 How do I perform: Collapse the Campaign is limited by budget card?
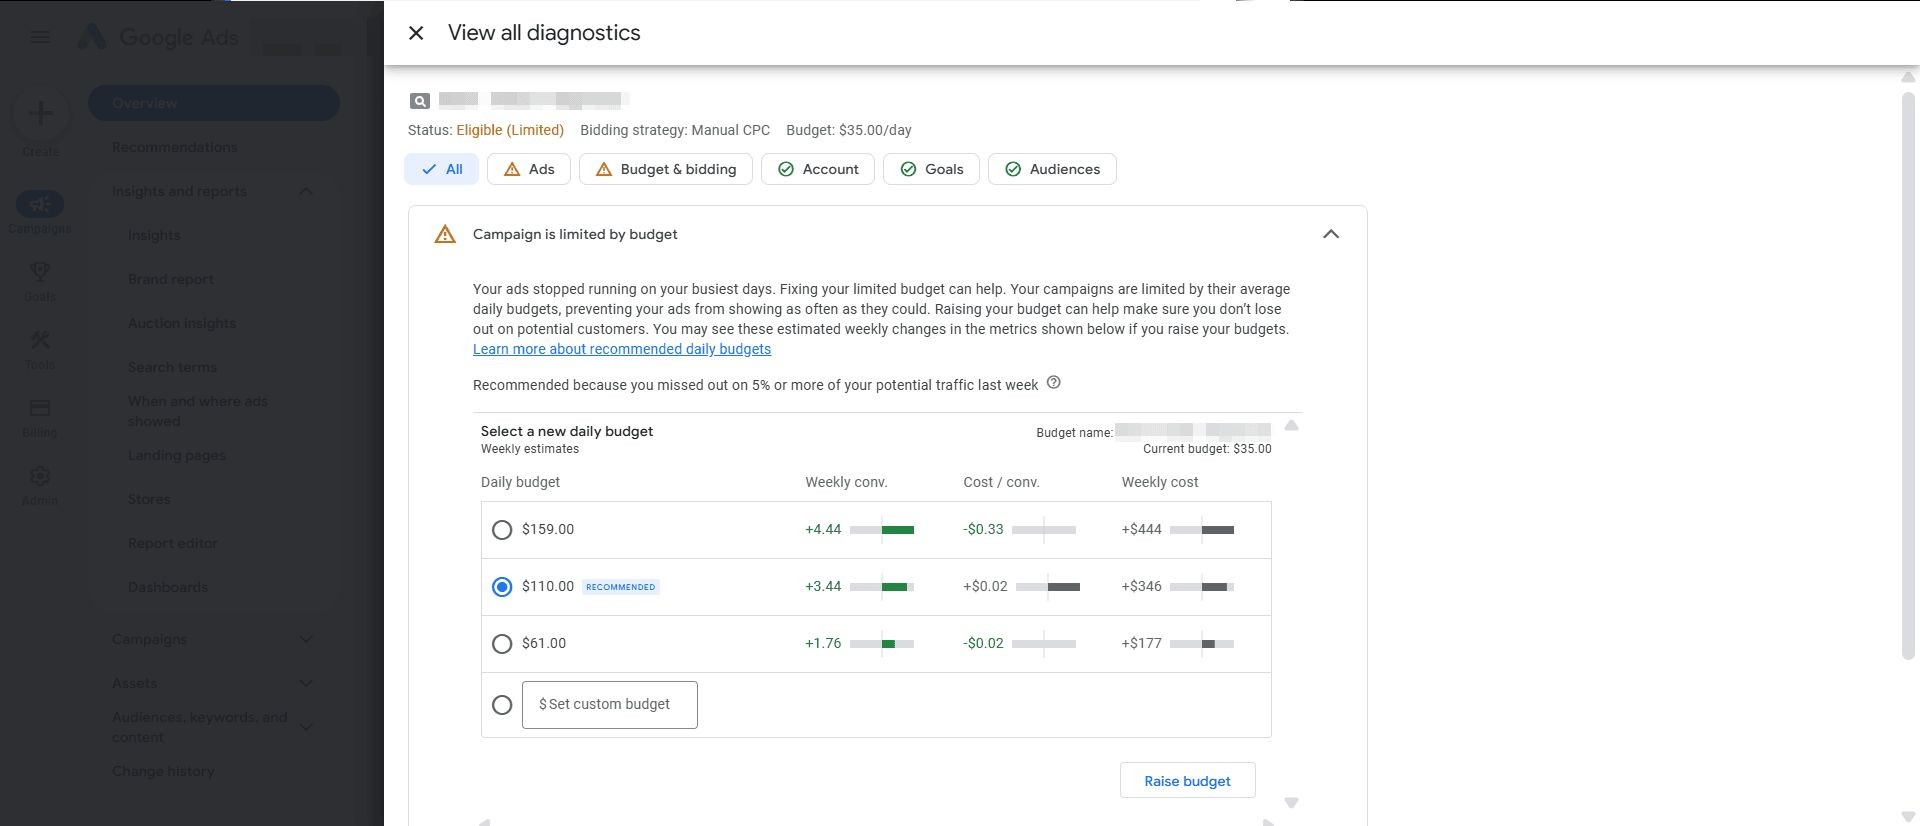[x=1330, y=234]
